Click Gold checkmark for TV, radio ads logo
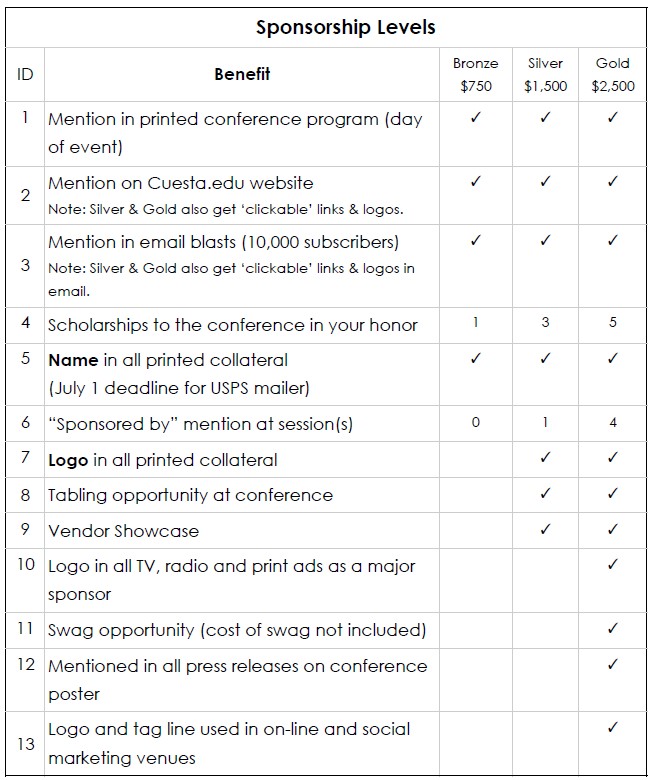This screenshot has height=780, width=652. (613, 565)
